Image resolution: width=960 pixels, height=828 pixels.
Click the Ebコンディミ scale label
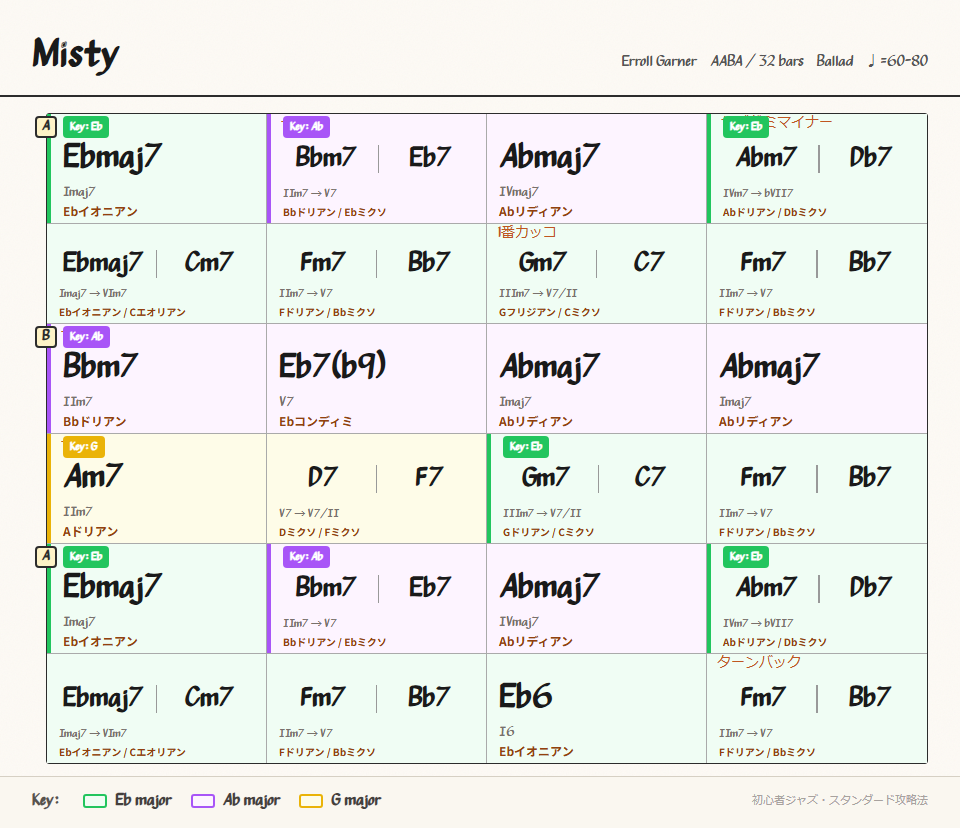coord(316,422)
